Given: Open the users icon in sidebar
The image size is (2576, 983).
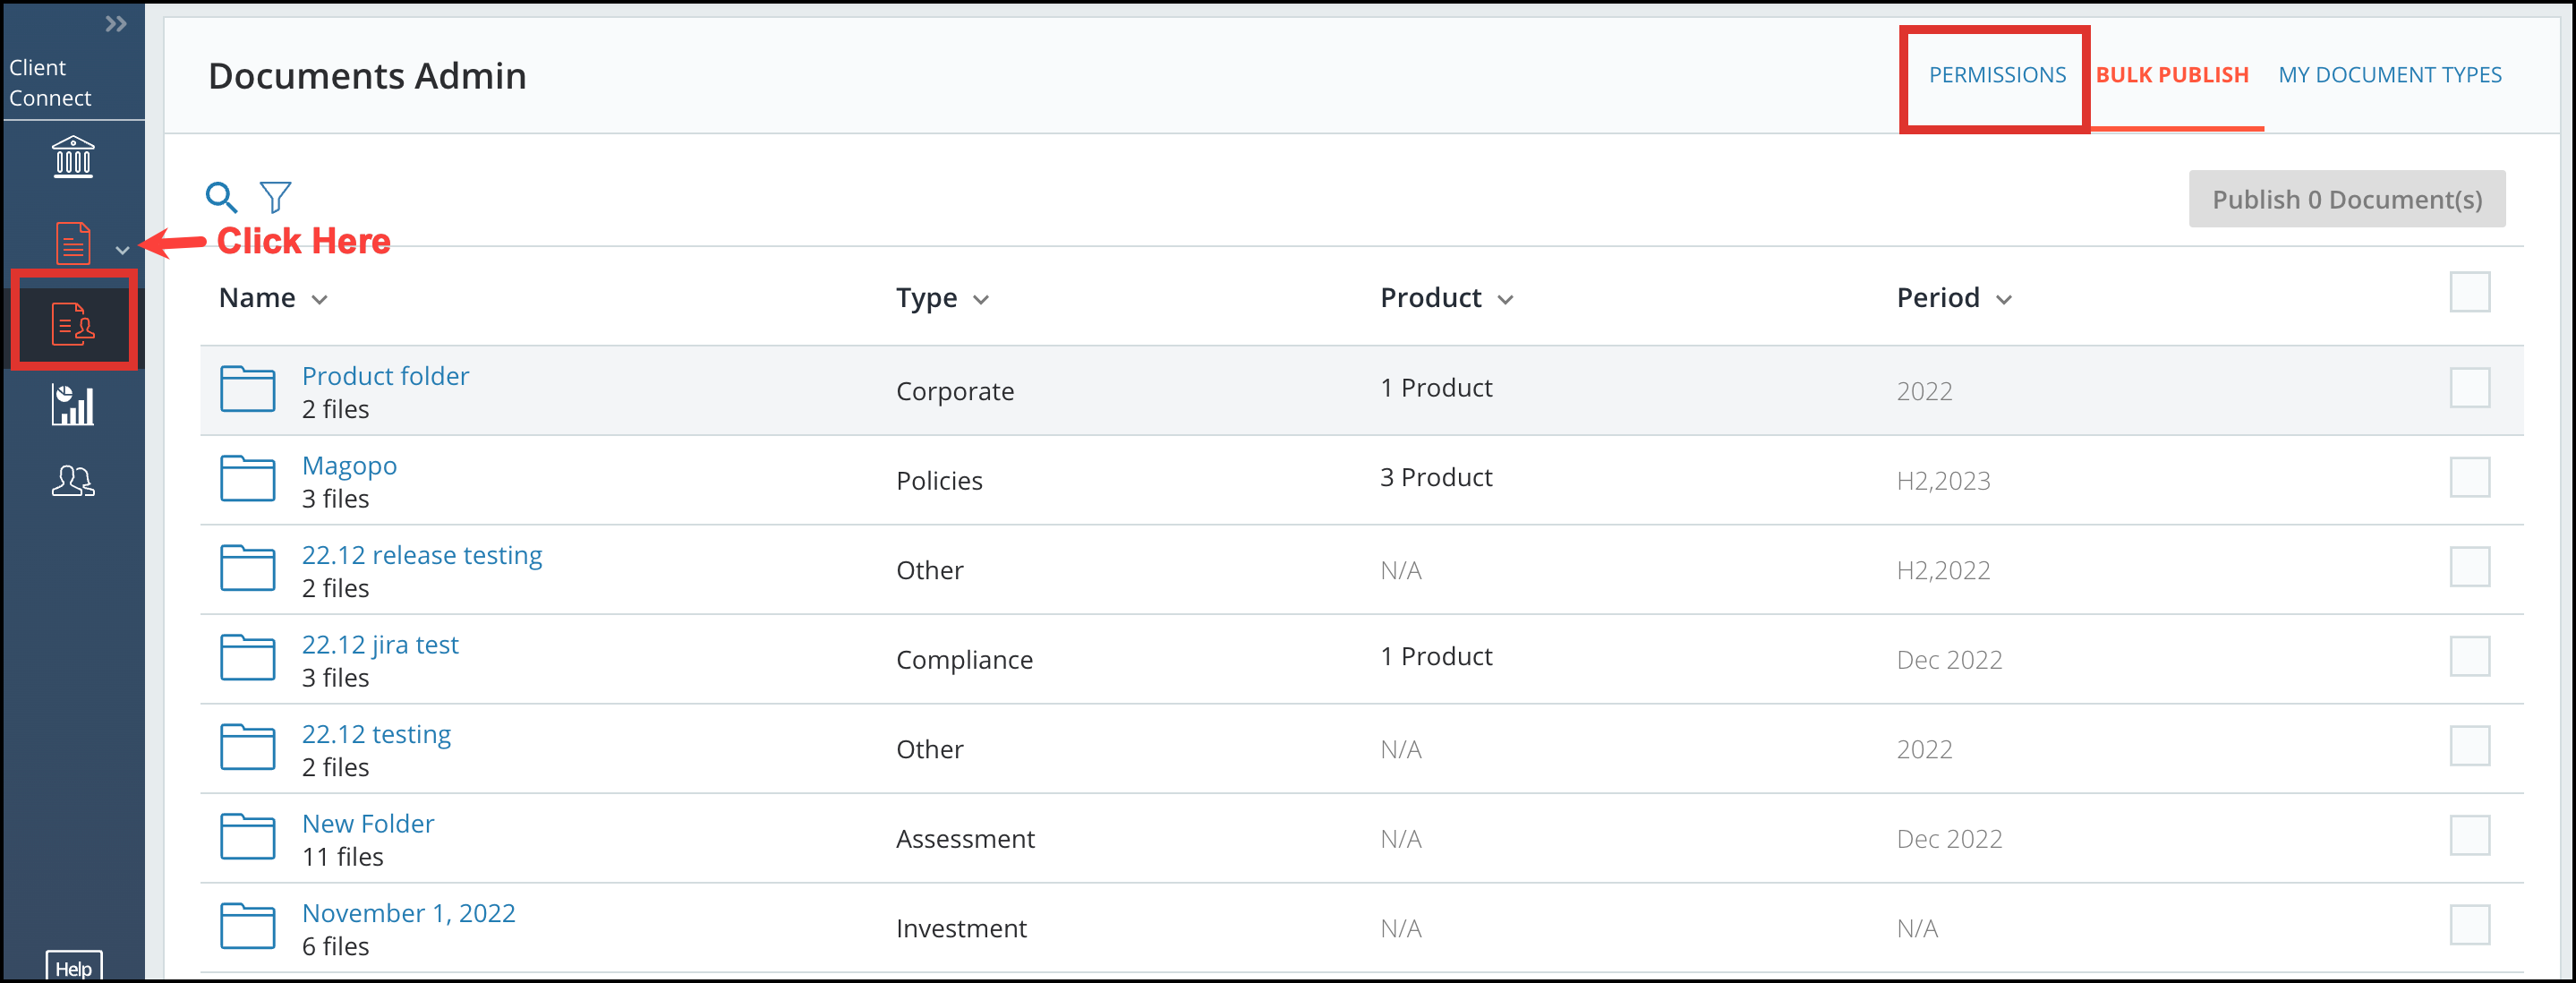Looking at the screenshot, I should [73, 481].
